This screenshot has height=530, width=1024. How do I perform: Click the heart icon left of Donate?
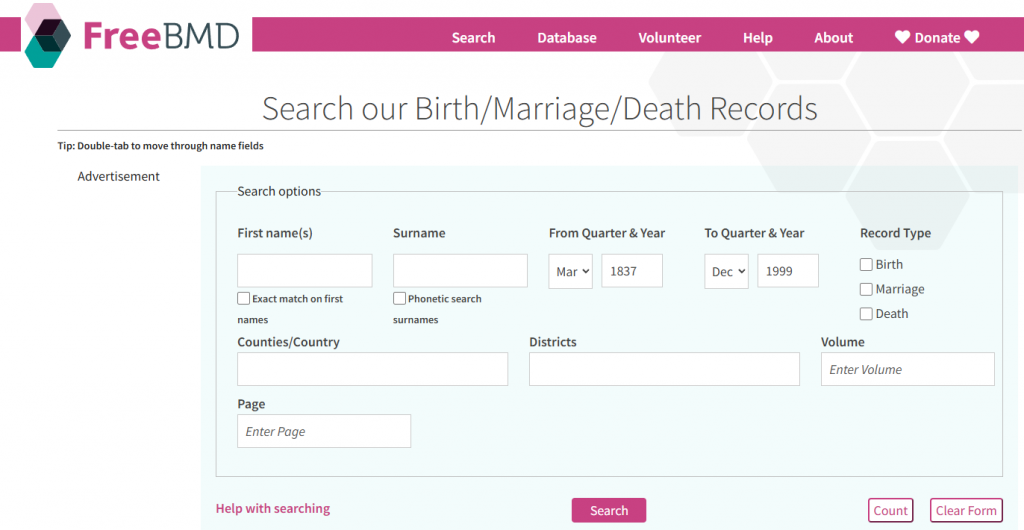pyautogui.click(x=902, y=38)
